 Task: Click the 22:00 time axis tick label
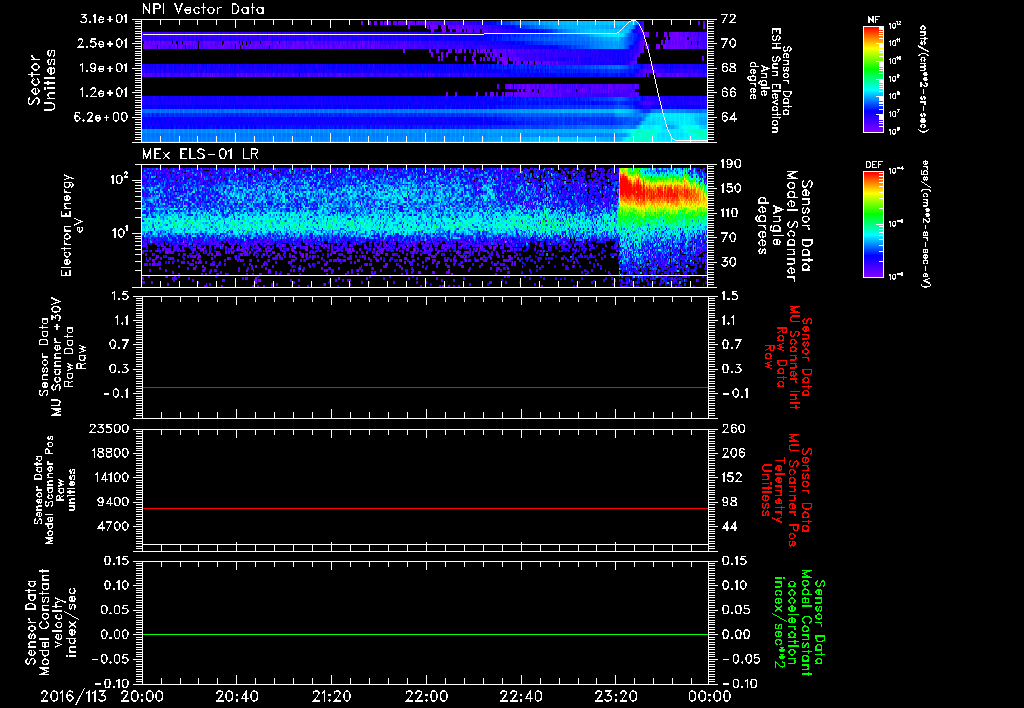point(427,695)
